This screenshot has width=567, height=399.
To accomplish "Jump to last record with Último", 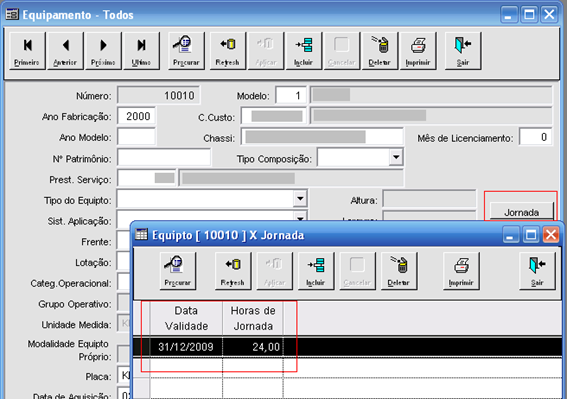I will click(x=141, y=51).
